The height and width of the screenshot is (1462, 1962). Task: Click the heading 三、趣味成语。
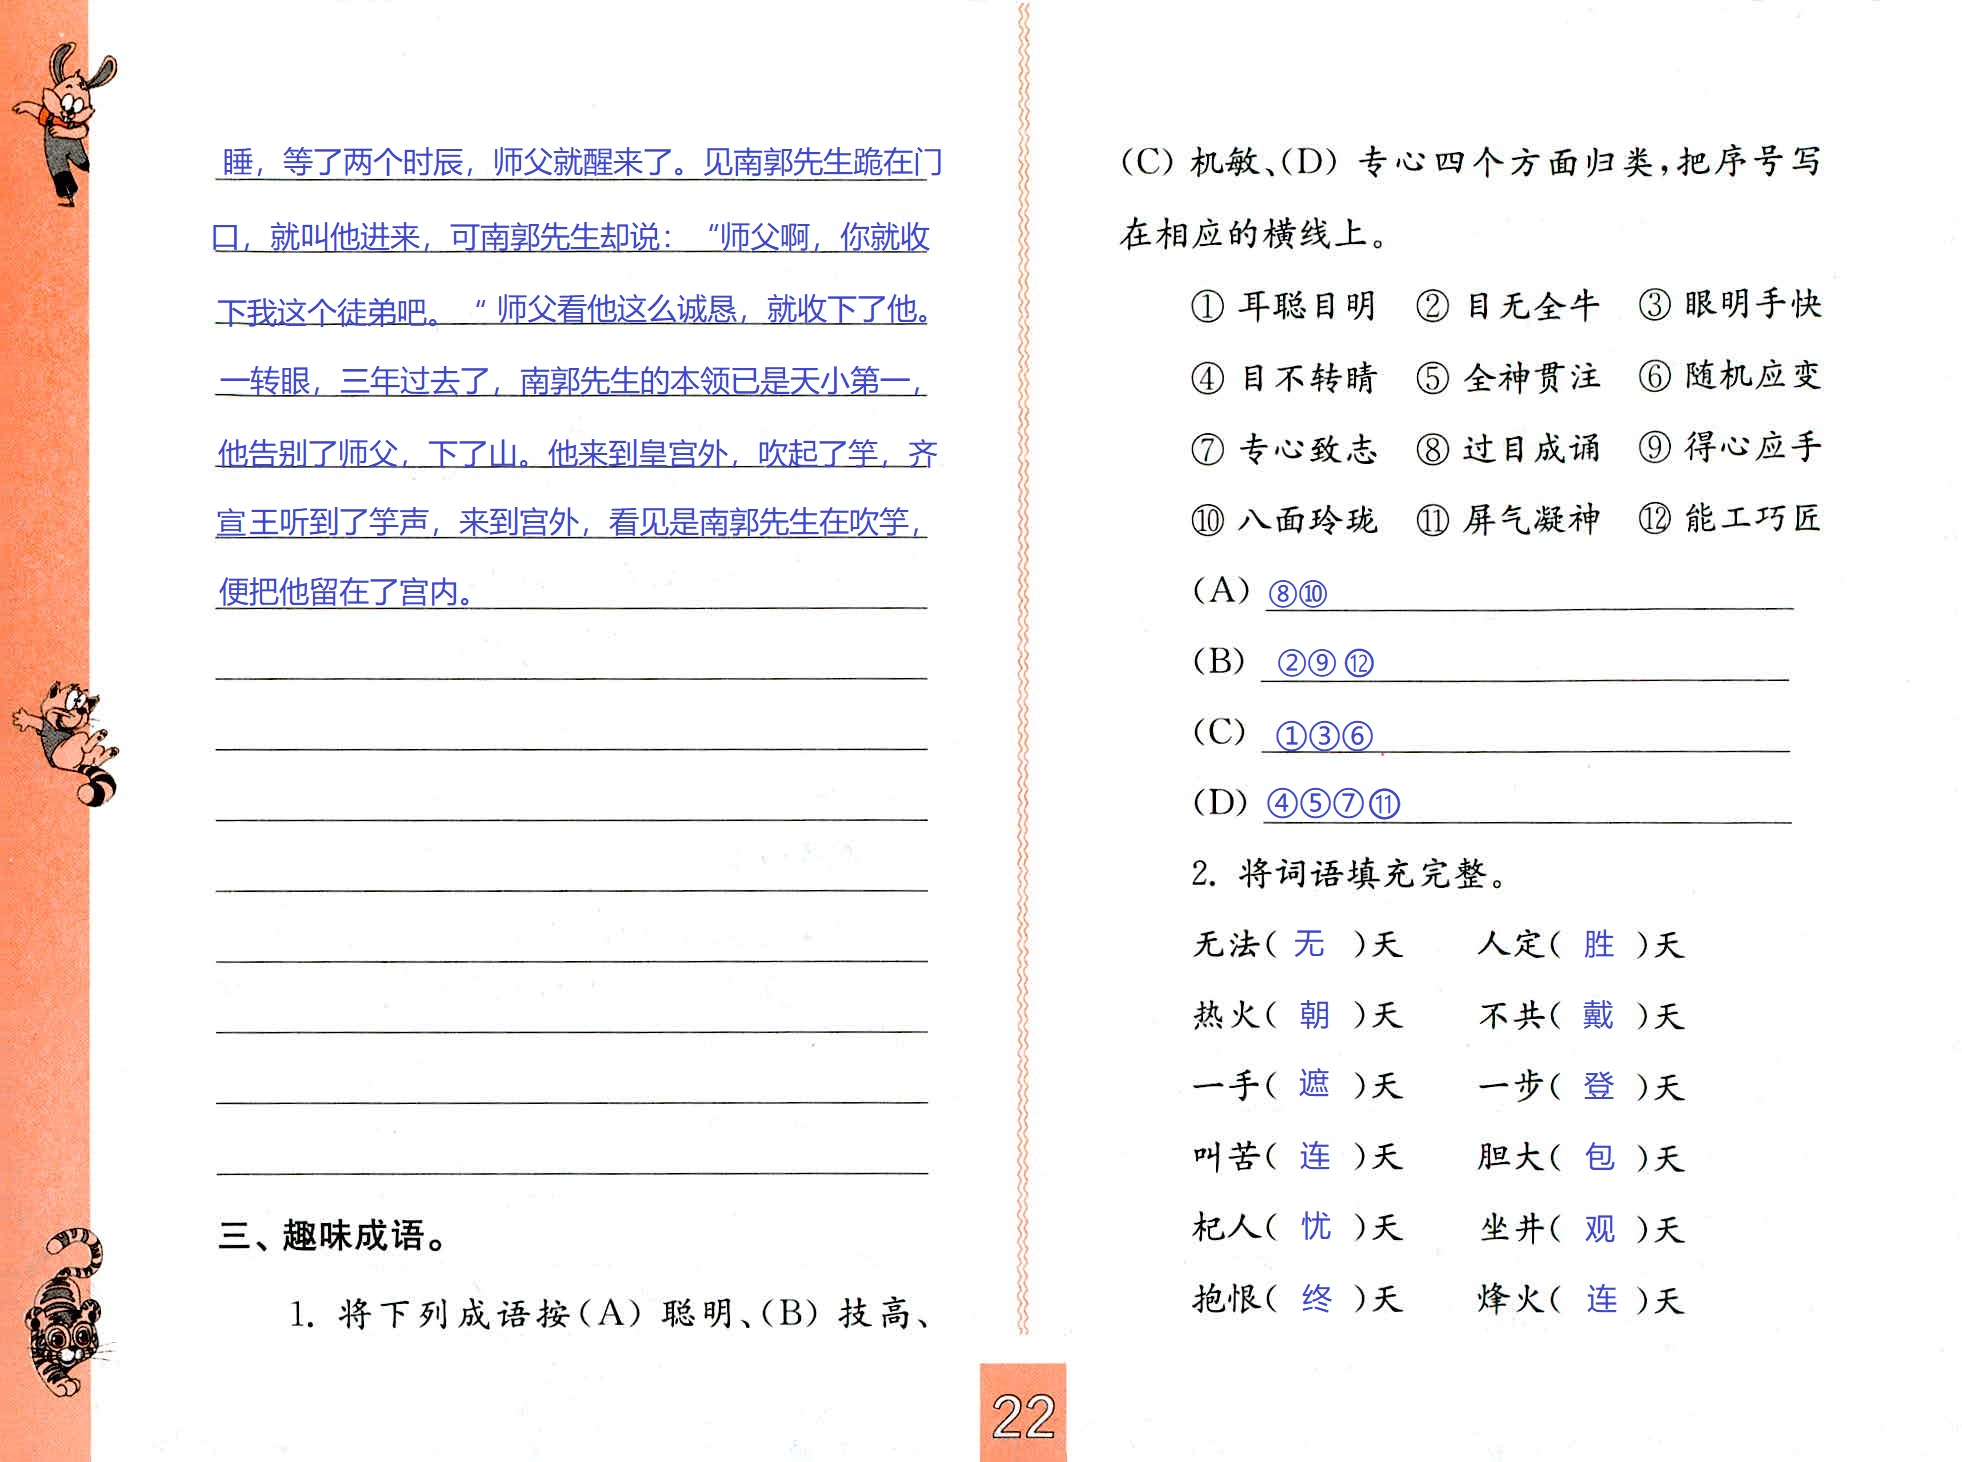point(332,1236)
